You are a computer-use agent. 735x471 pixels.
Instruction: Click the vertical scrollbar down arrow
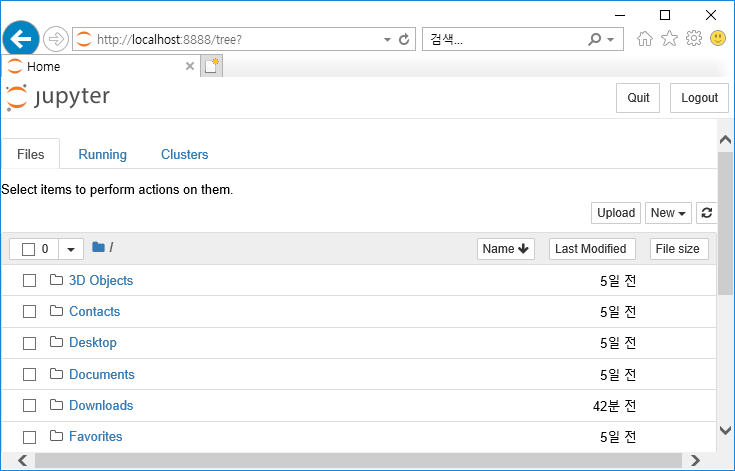point(725,430)
